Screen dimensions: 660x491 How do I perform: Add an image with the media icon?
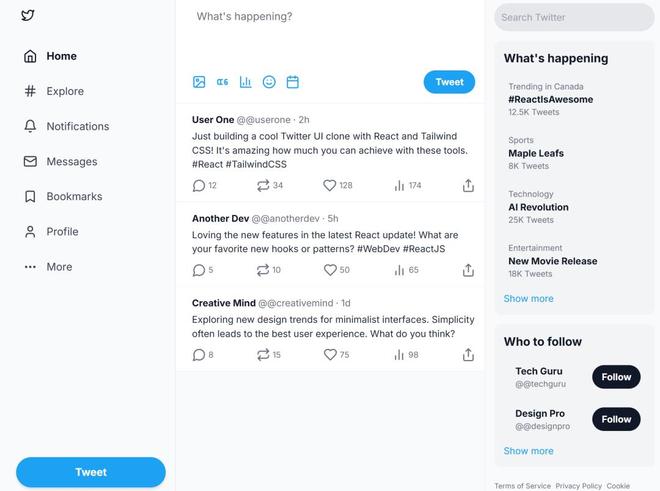199,82
